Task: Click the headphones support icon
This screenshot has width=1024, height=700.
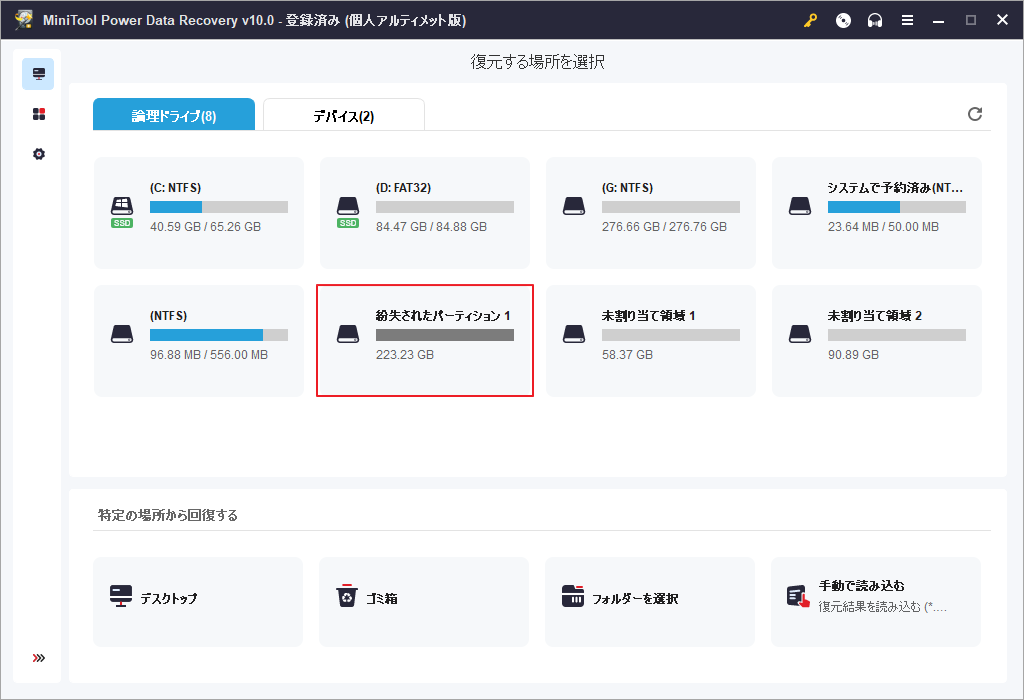Action: (x=875, y=20)
